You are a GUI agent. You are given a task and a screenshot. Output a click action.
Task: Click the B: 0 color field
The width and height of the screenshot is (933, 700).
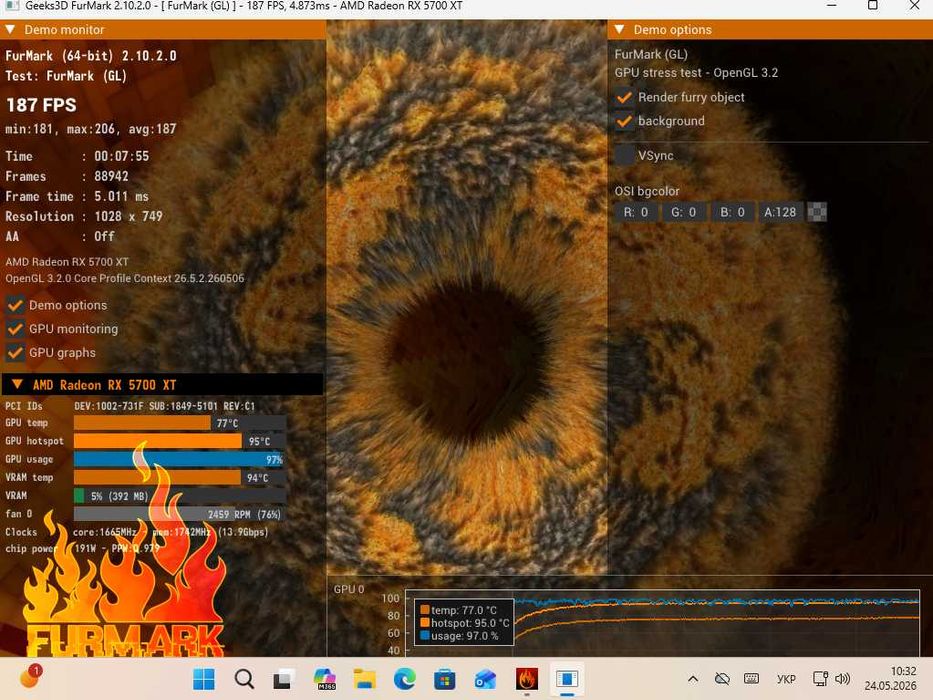point(732,212)
